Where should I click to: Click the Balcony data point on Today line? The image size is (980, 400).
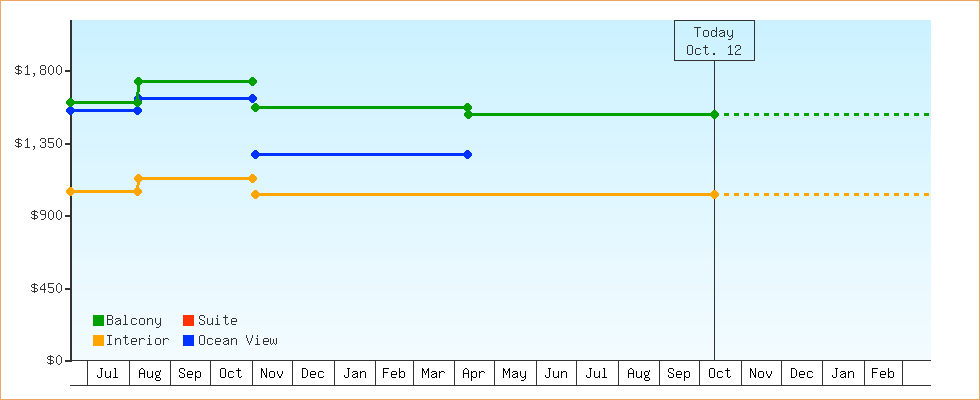click(714, 114)
